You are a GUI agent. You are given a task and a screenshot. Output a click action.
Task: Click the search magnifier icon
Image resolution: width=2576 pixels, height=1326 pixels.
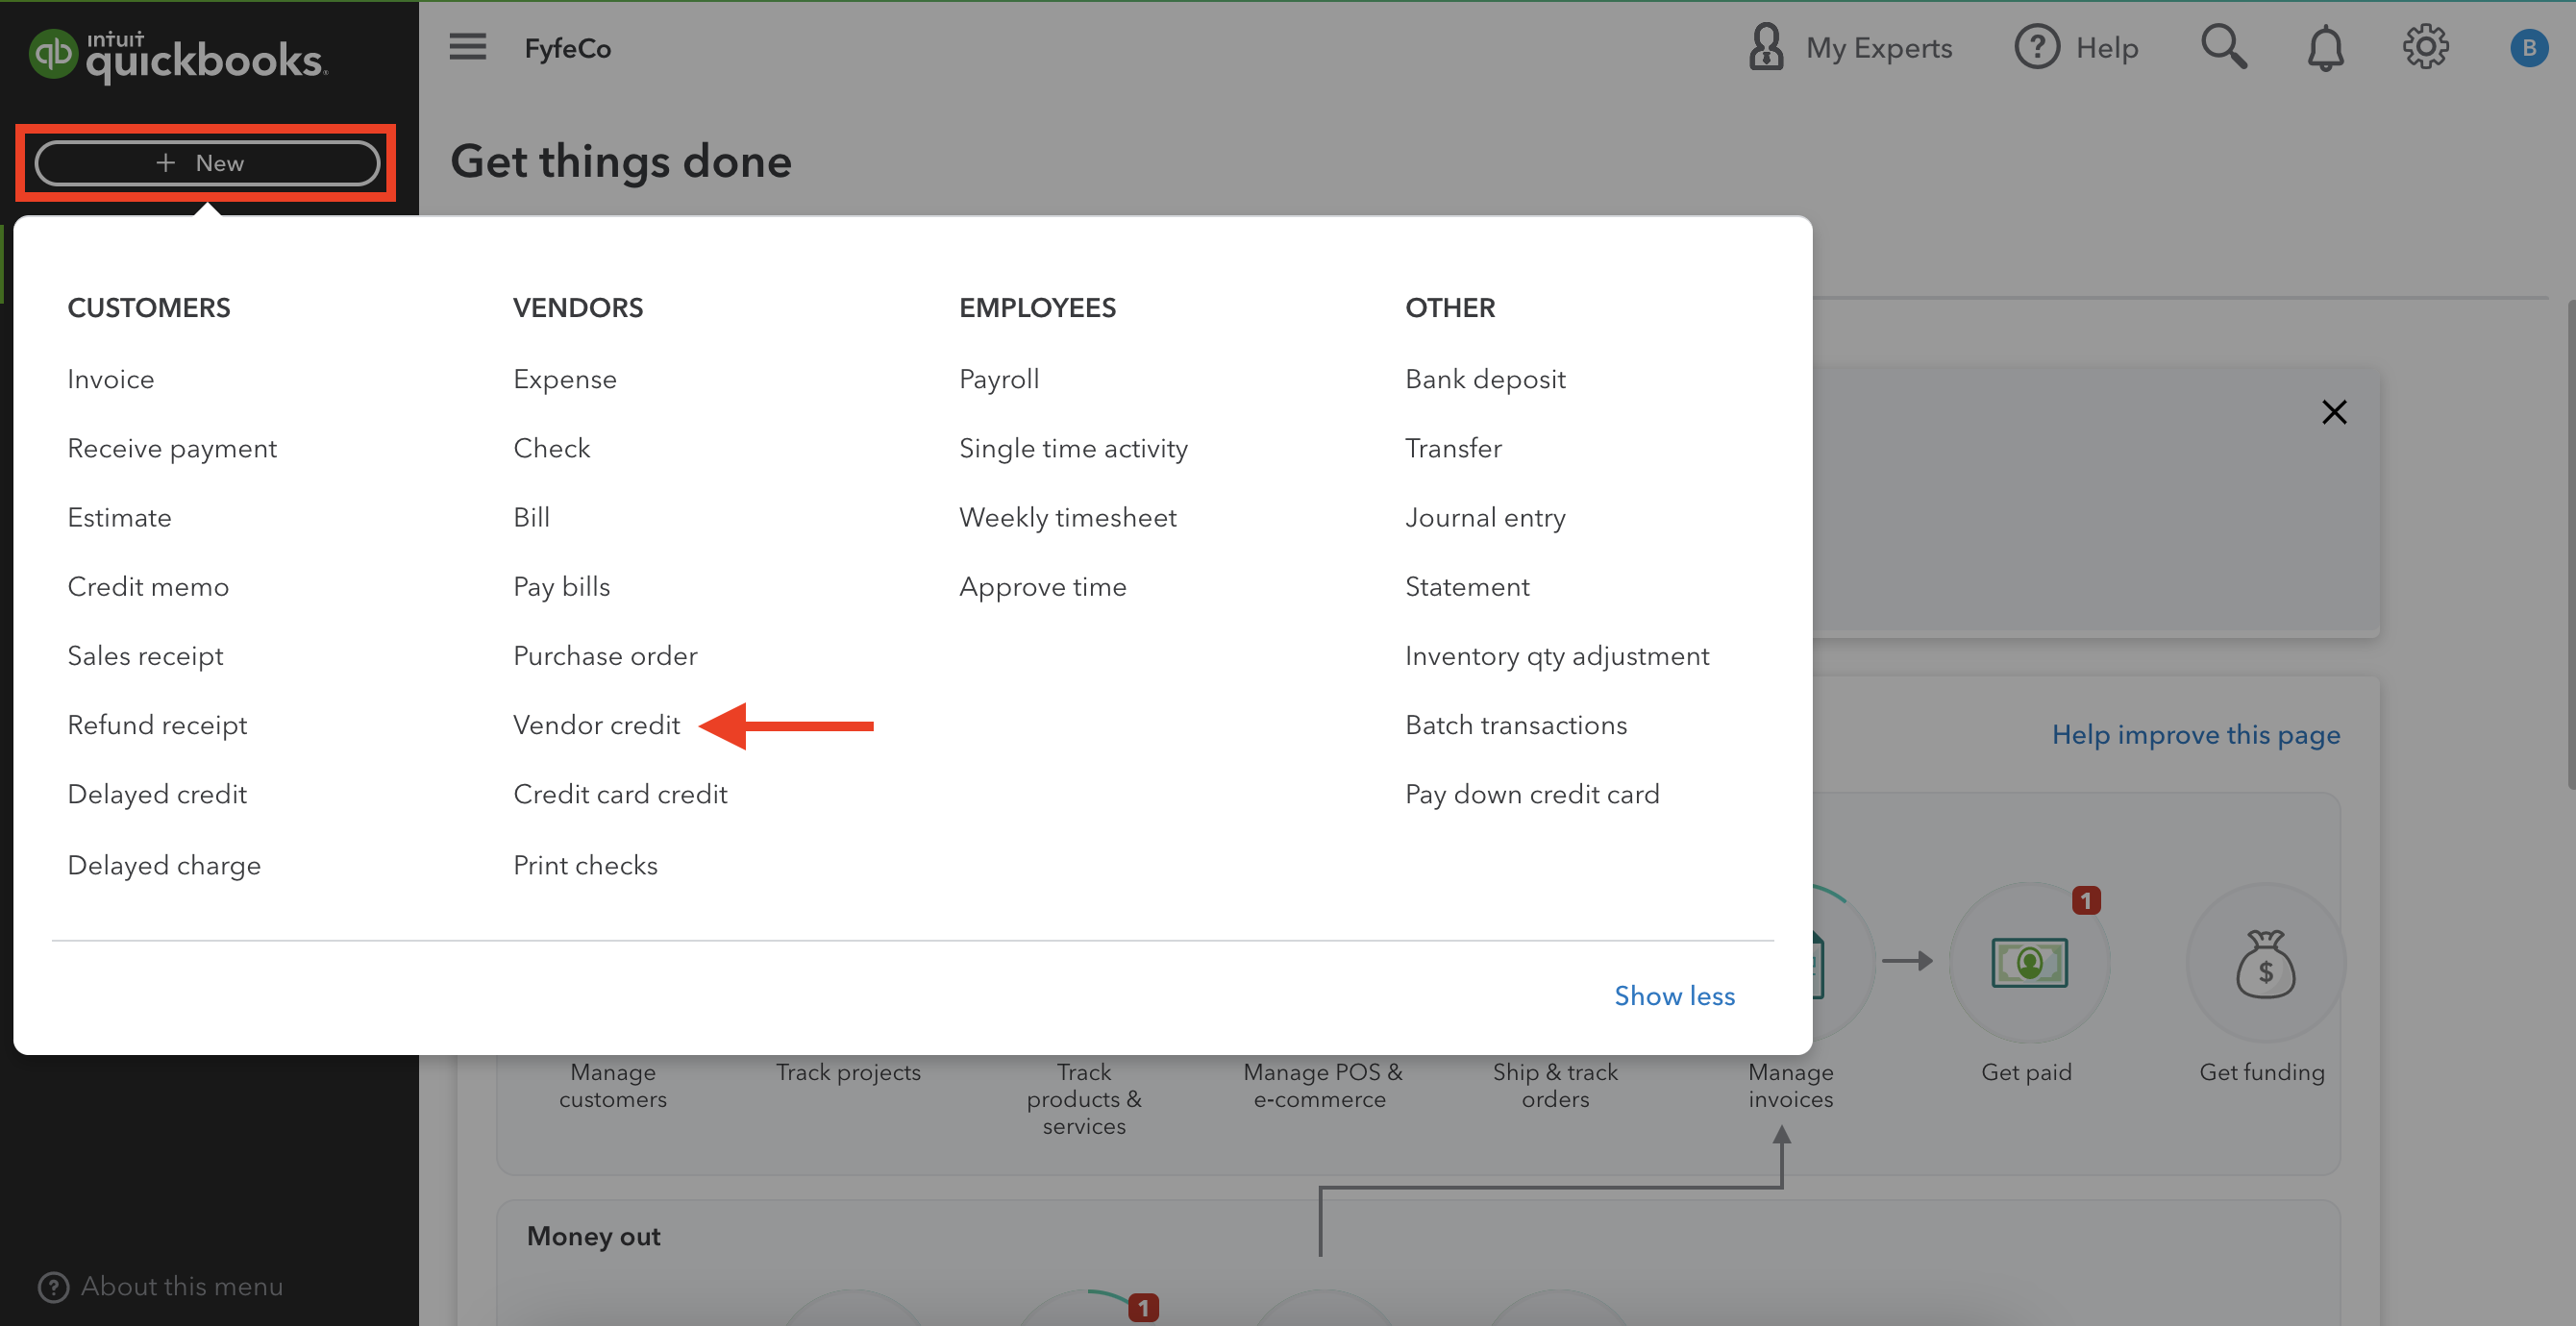coord(2224,47)
